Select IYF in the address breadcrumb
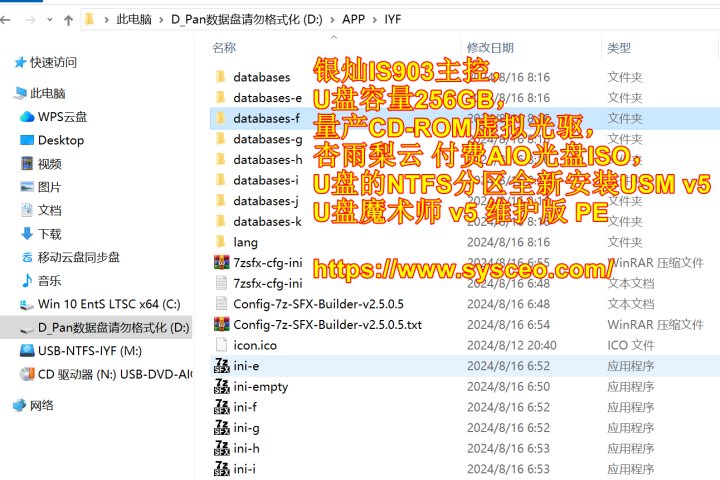Image resolution: width=720 pixels, height=480 pixels. pos(393,19)
